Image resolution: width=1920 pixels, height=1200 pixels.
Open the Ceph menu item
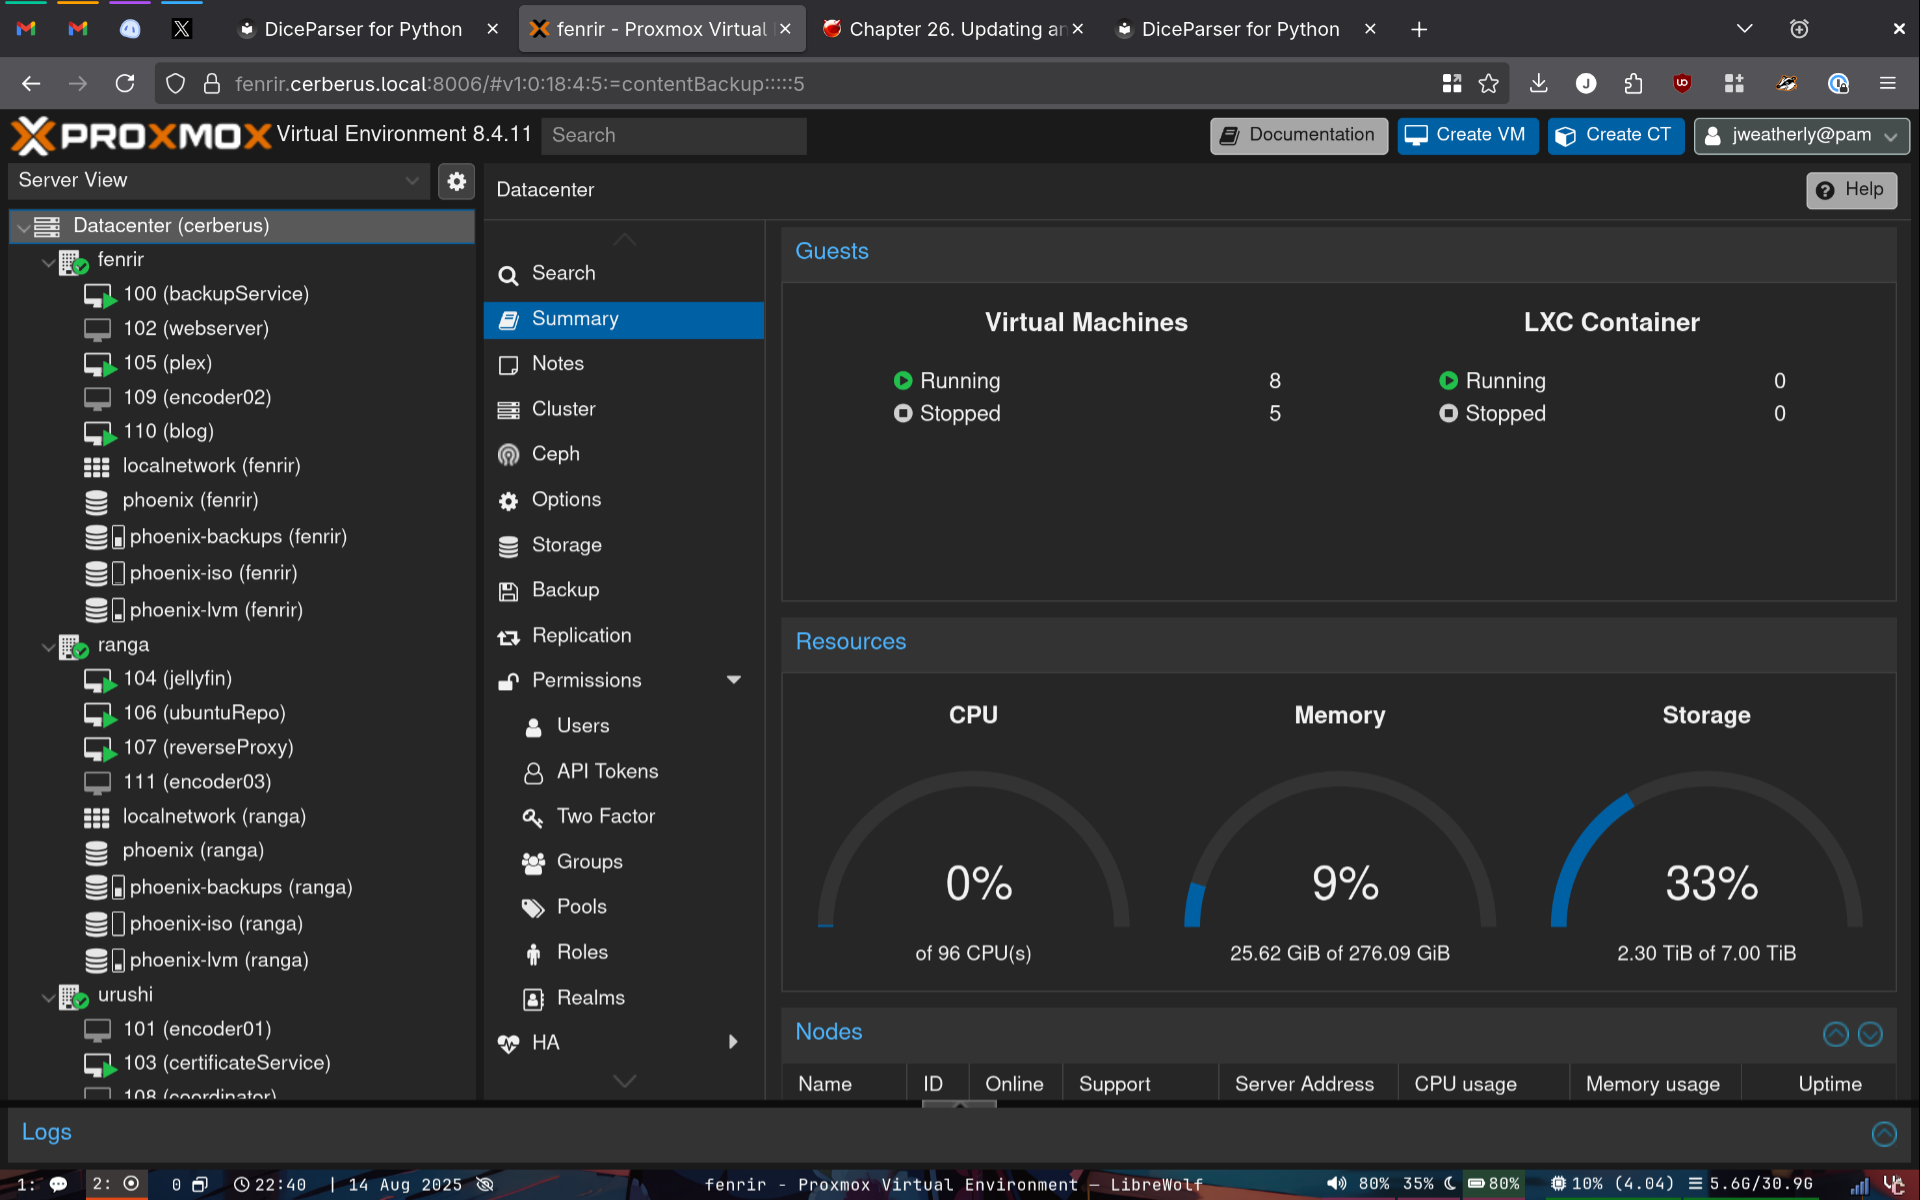(624, 455)
